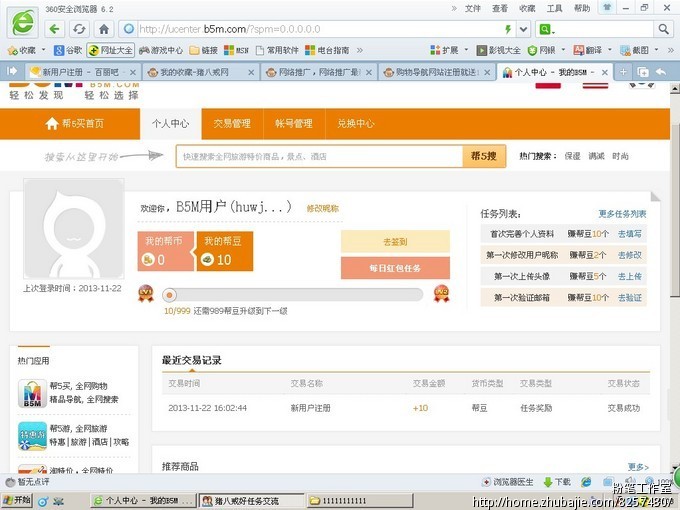Screen dimensions: 680x510
Task: Open the 查看 menu
Action: [x=500, y=8]
